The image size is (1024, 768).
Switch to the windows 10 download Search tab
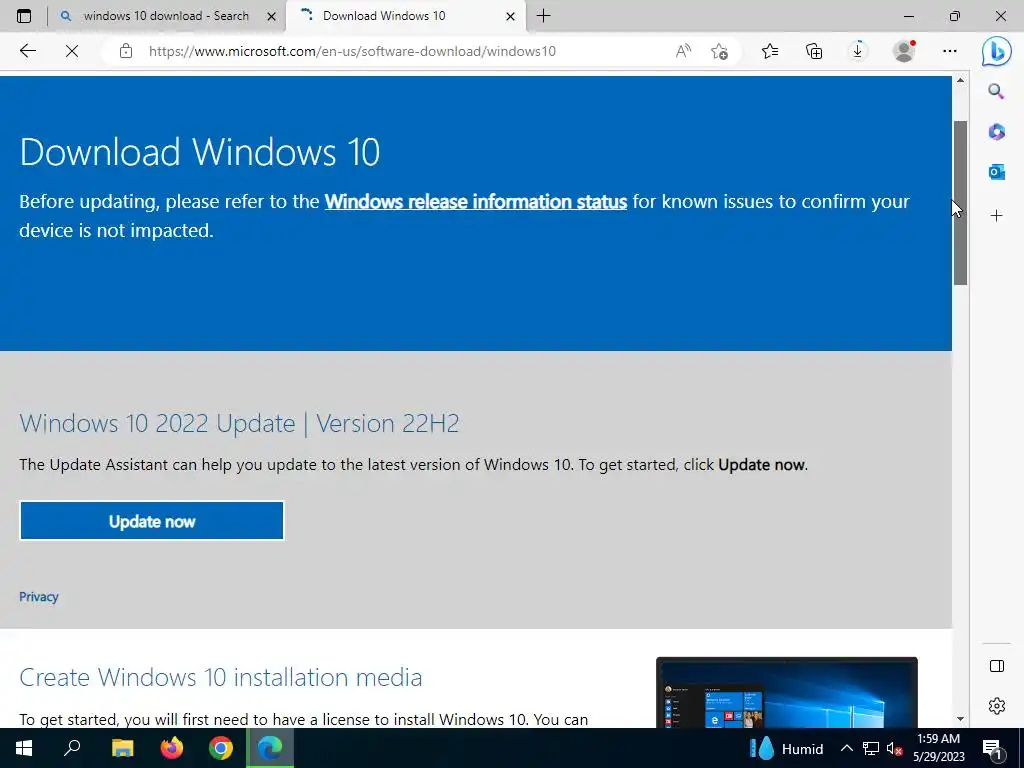pos(168,16)
